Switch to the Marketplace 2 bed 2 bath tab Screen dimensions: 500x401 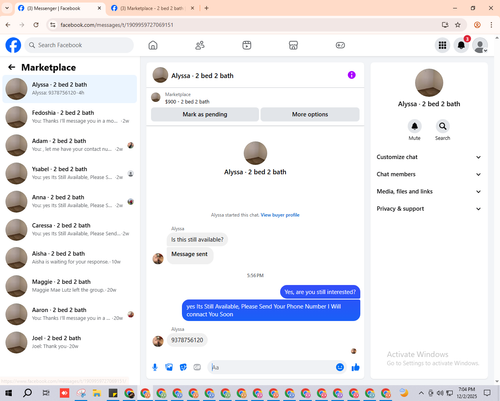[153, 8]
